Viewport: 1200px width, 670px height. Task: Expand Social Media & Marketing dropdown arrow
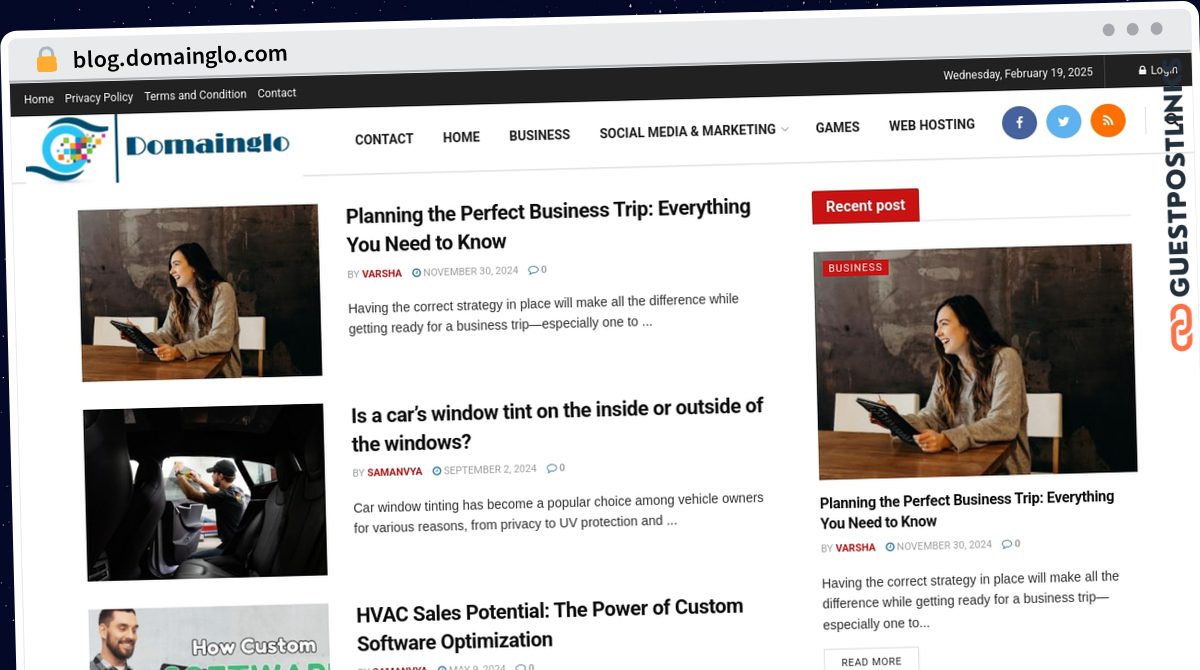coord(785,130)
